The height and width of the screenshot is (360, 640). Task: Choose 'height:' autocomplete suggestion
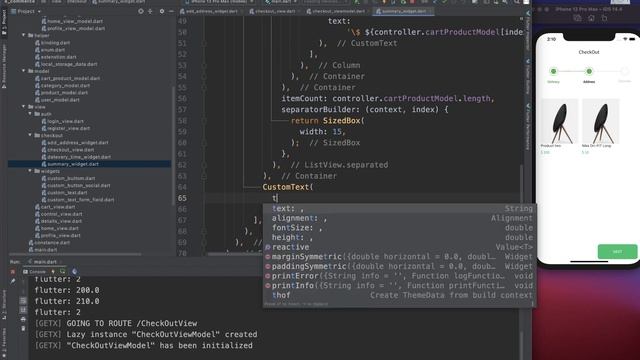[x=399, y=238]
